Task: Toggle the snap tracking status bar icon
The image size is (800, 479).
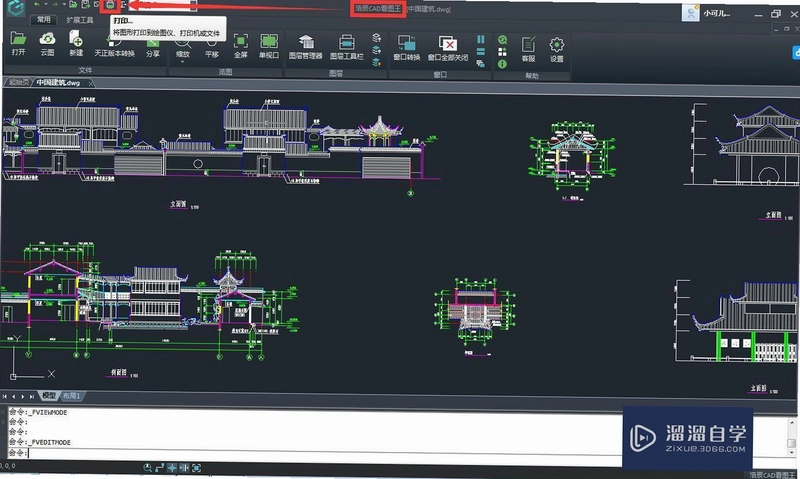Action: point(184,467)
